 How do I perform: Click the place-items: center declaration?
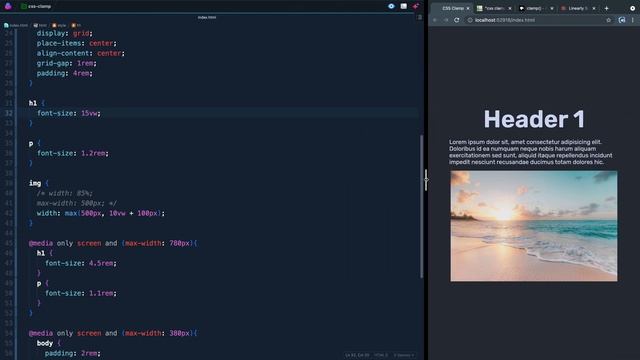pyautogui.click(x=77, y=43)
